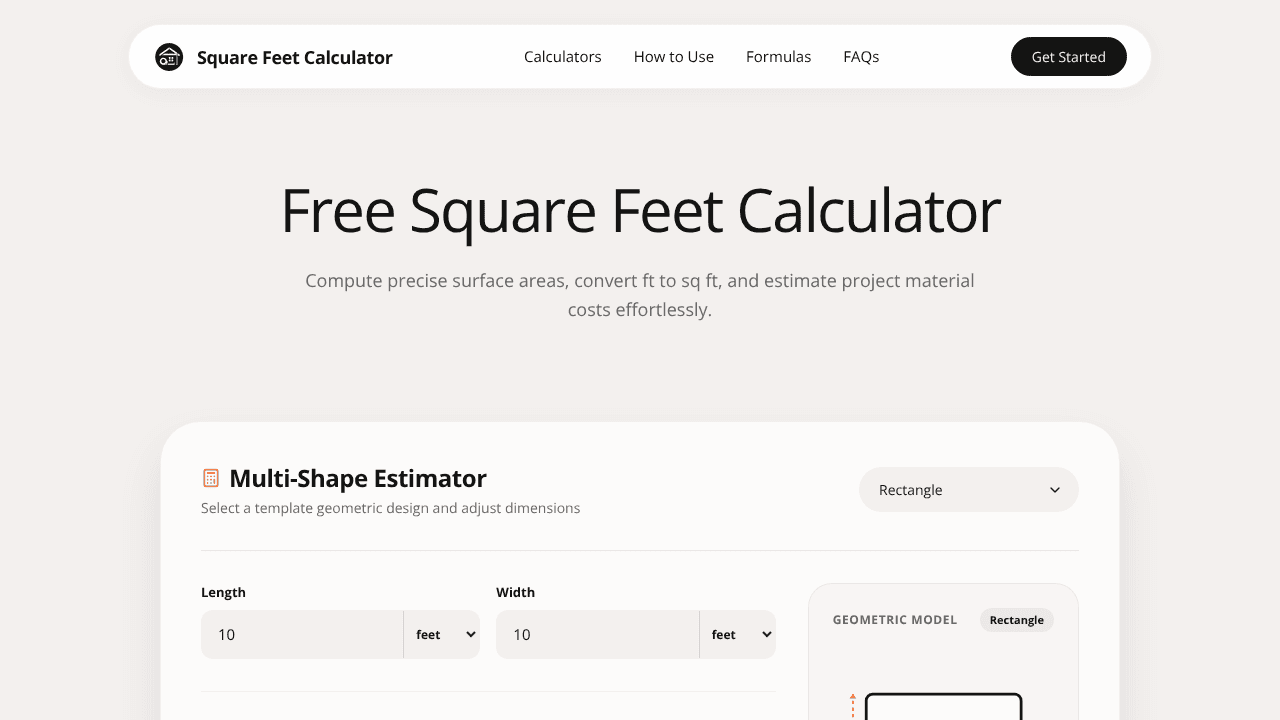The width and height of the screenshot is (1280, 720).
Task: Click the Width field label
Action: tap(515, 592)
